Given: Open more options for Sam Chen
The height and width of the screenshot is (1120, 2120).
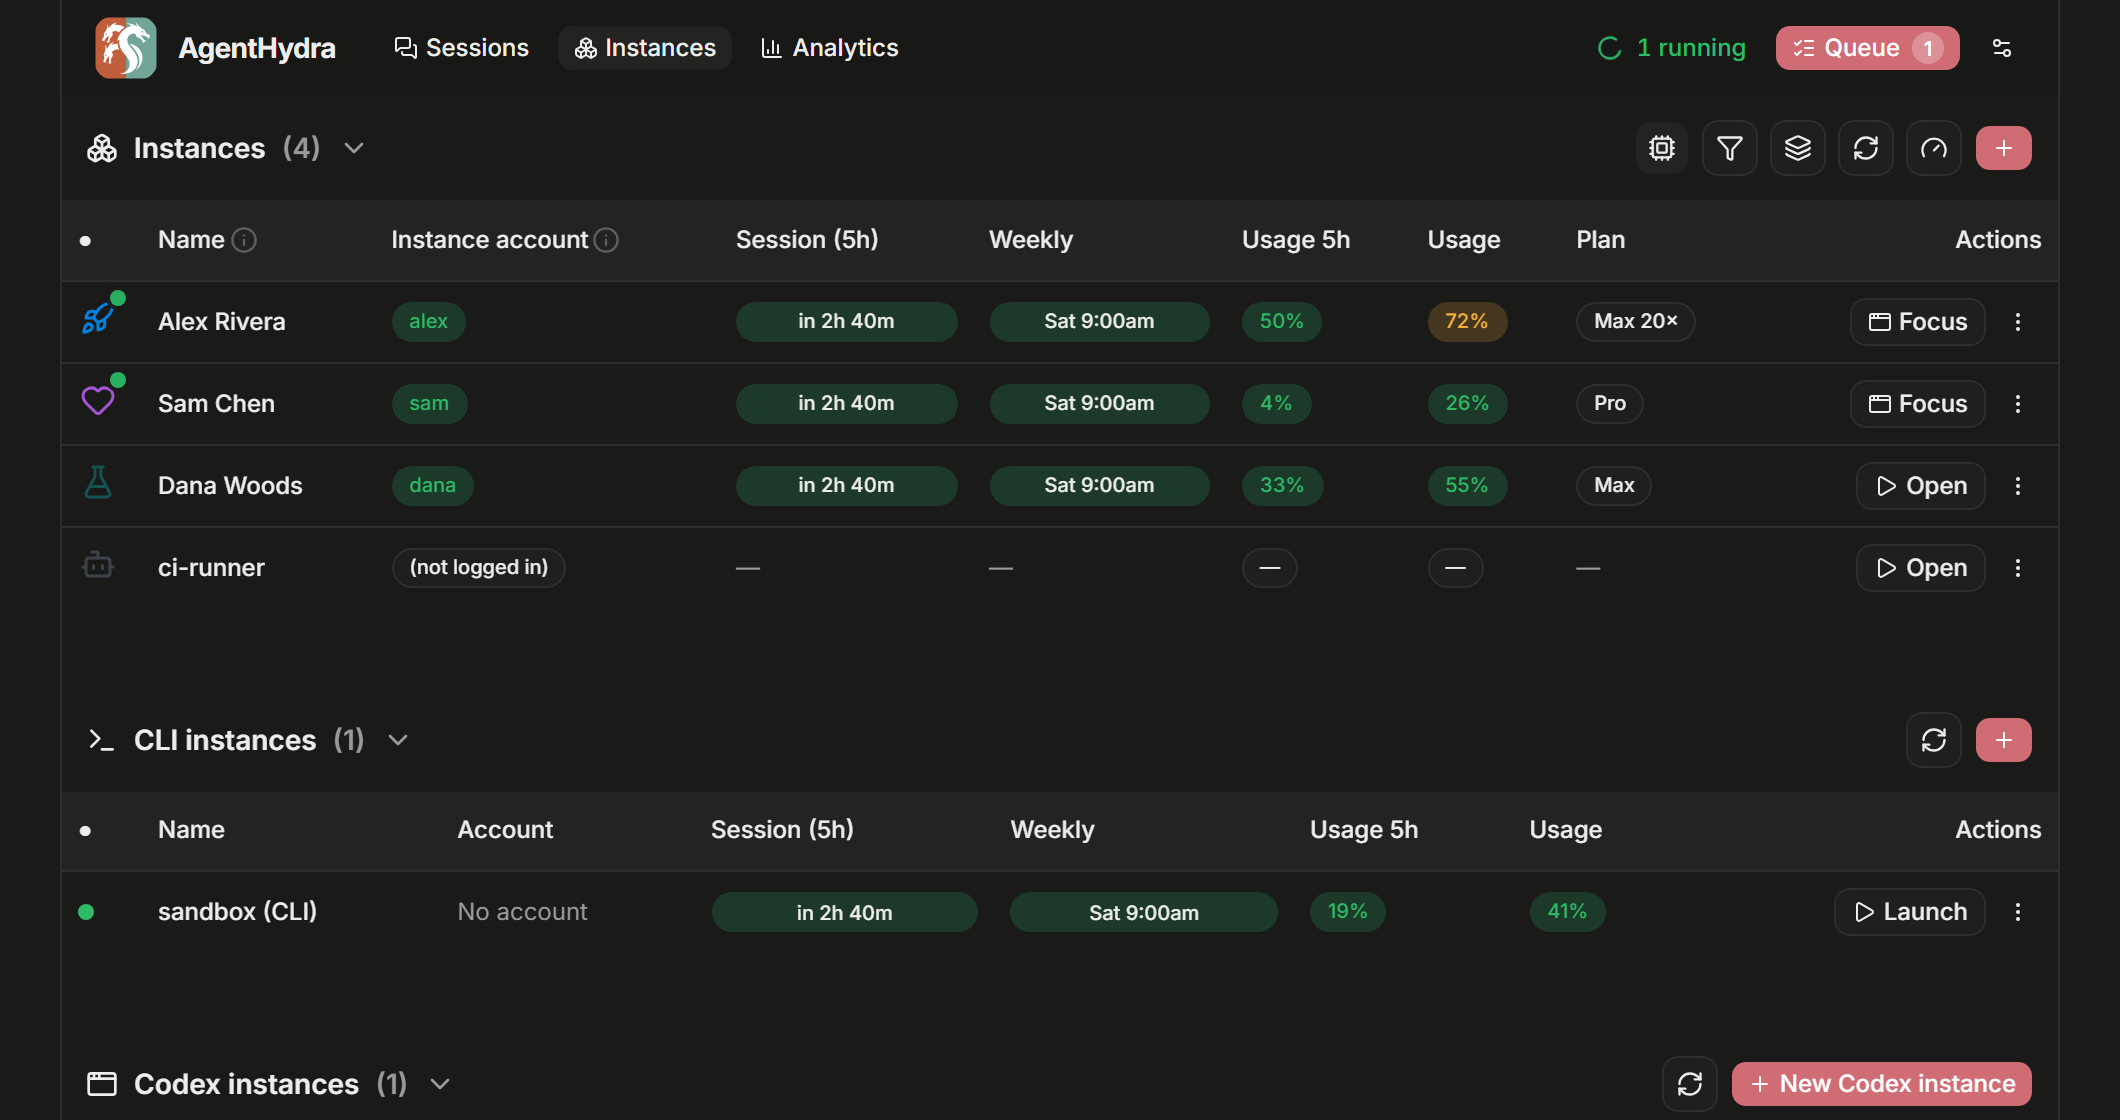Looking at the screenshot, I should pyautogui.click(x=2018, y=404).
